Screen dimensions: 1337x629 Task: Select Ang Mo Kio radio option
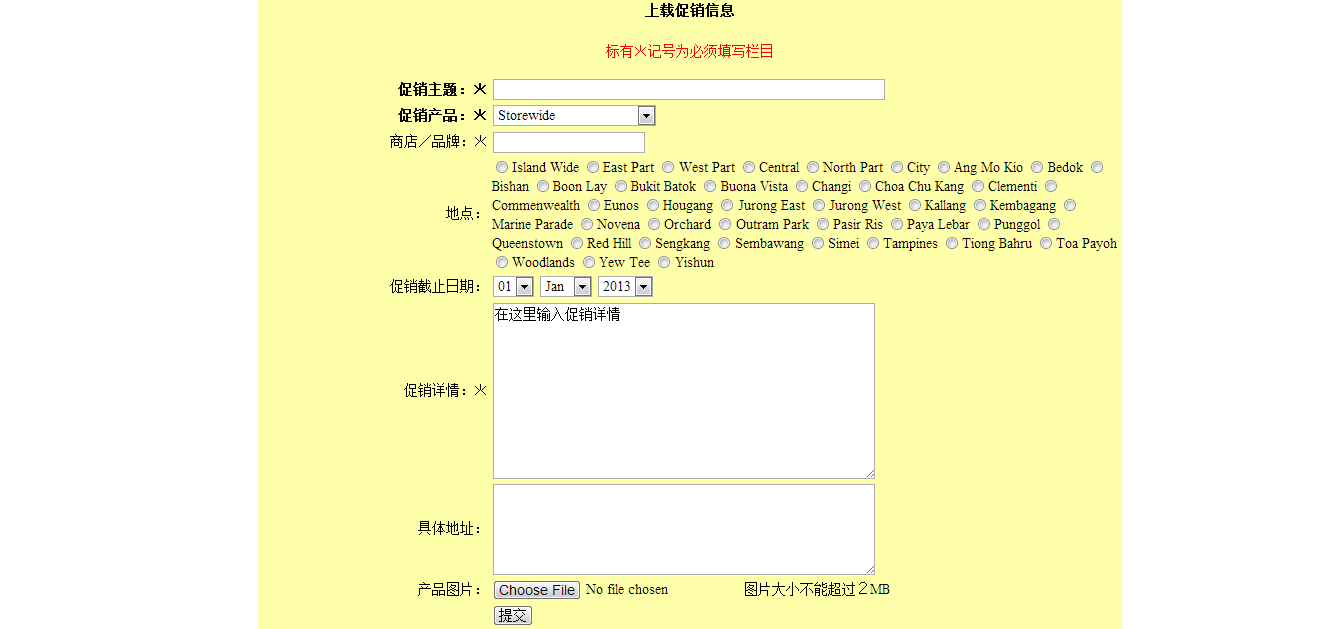click(944, 168)
